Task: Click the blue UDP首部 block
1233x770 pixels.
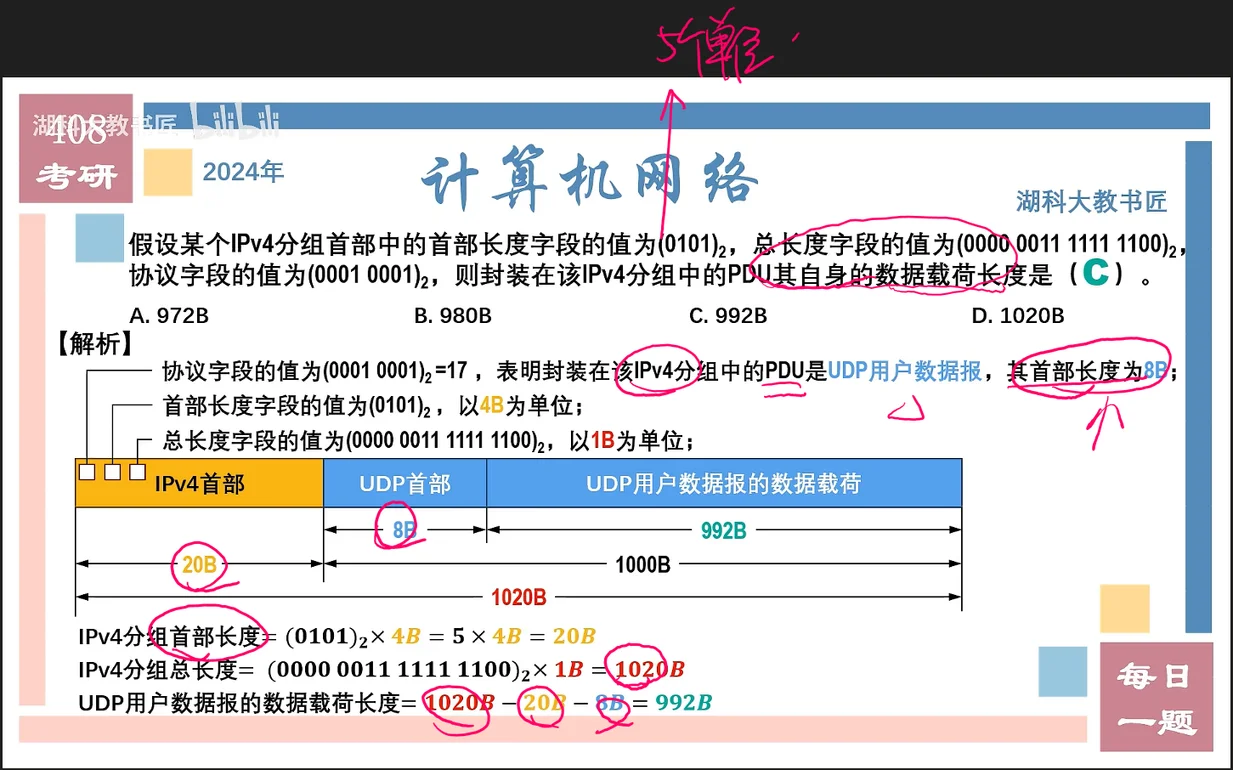Action: (x=405, y=484)
